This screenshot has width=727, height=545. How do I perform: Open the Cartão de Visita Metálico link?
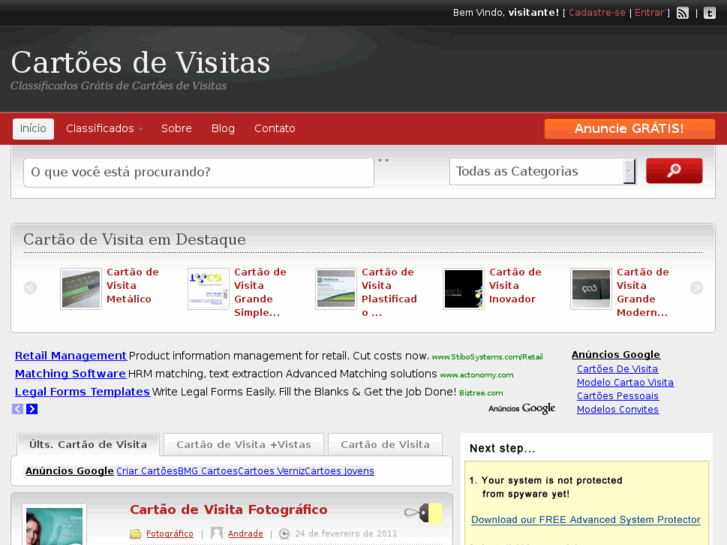click(133, 285)
